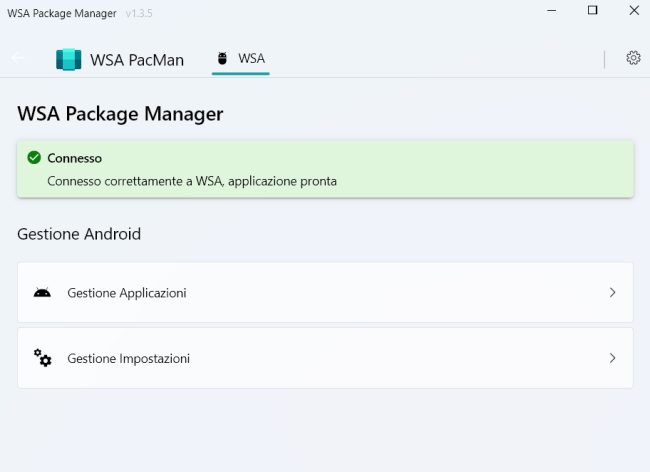This screenshot has height=472, width=650.
Task: Click the Android robot icon beside Gestione Applicazioni
Action: click(x=42, y=293)
